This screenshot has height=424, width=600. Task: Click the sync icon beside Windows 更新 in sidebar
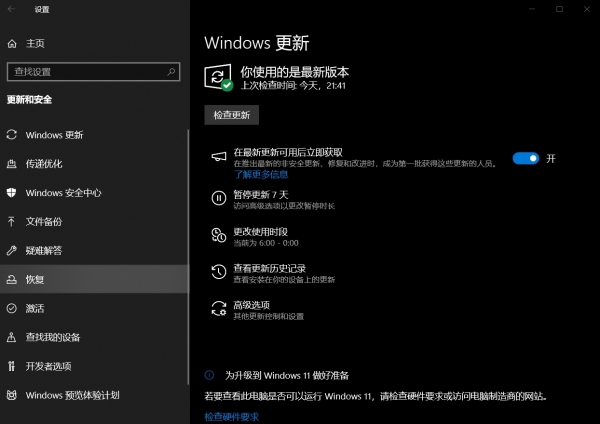pyautogui.click(x=11, y=135)
